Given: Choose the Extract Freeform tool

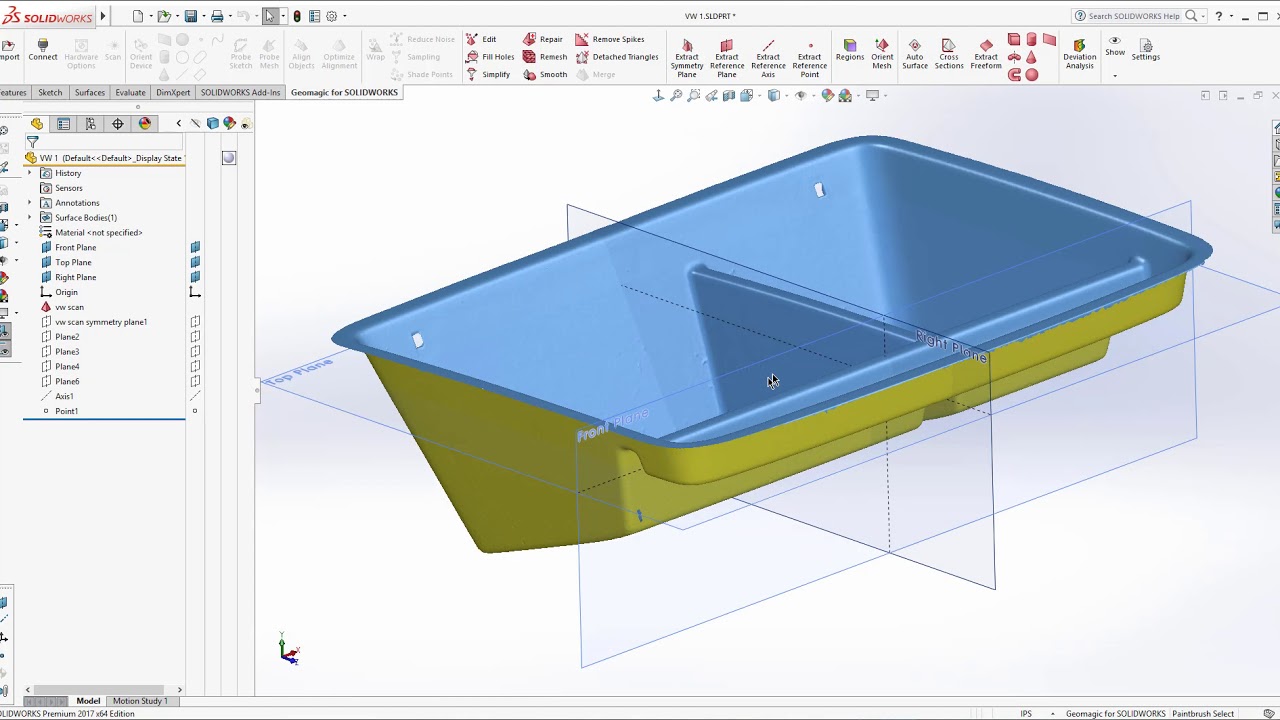Looking at the screenshot, I should 986,54.
